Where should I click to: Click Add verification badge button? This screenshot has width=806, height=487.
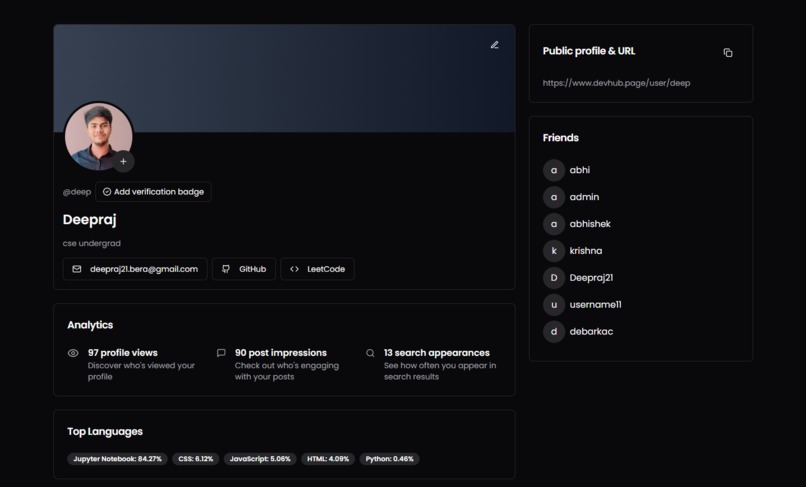(x=153, y=192)
